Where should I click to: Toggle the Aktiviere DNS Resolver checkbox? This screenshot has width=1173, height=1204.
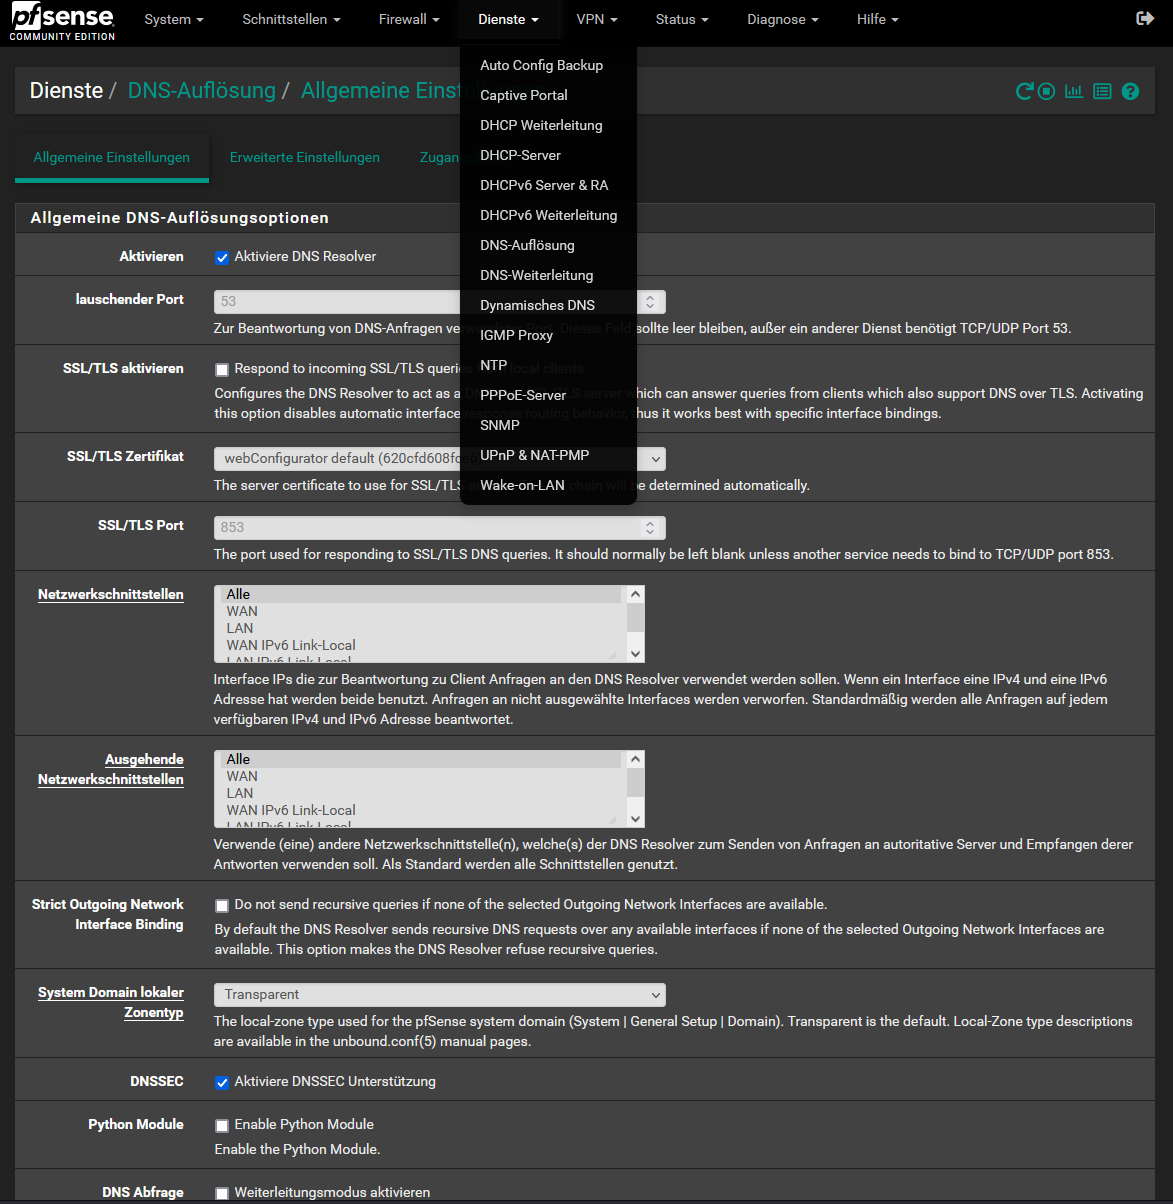pos(222,258)
